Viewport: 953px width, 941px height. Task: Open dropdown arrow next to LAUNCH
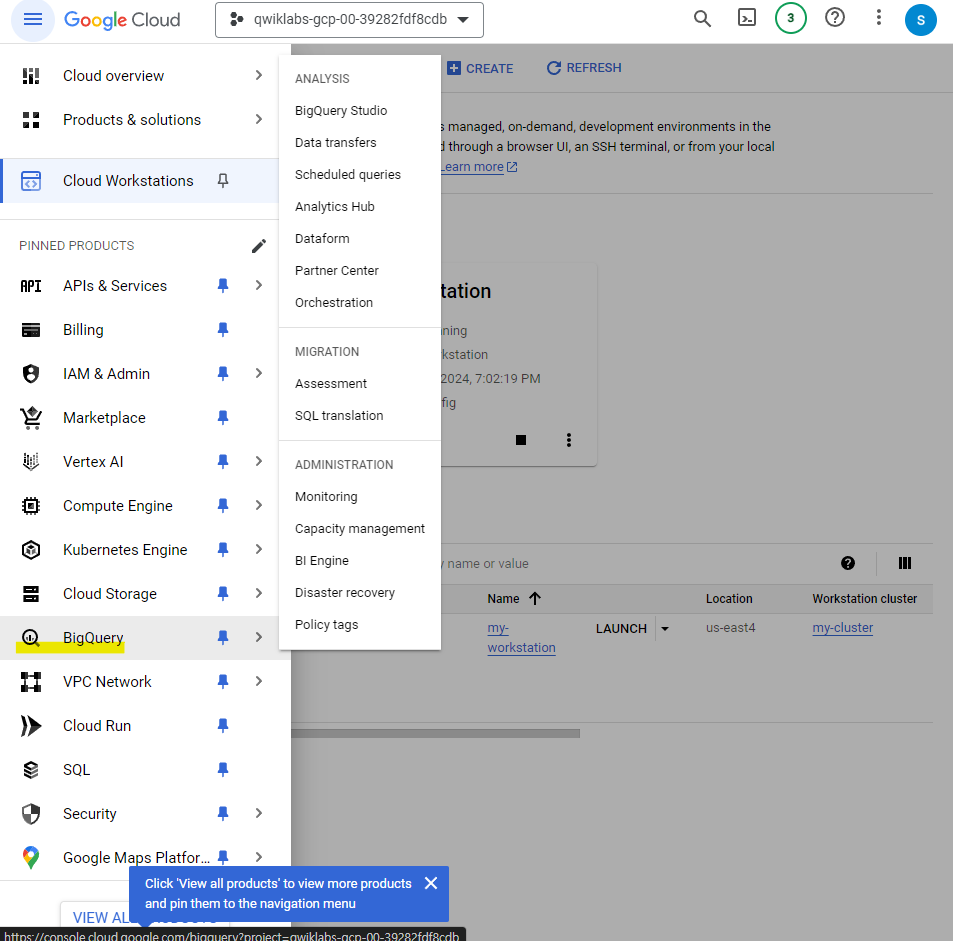click(665, 629)
